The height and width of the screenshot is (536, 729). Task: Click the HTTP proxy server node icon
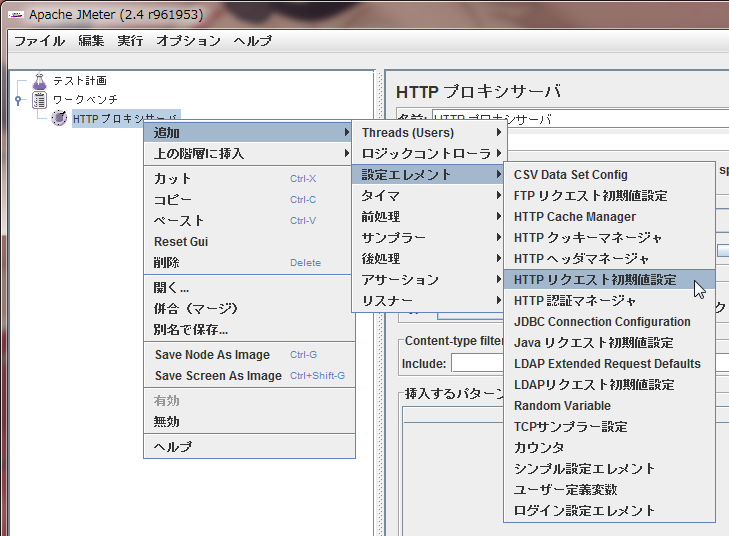[59, 118]
